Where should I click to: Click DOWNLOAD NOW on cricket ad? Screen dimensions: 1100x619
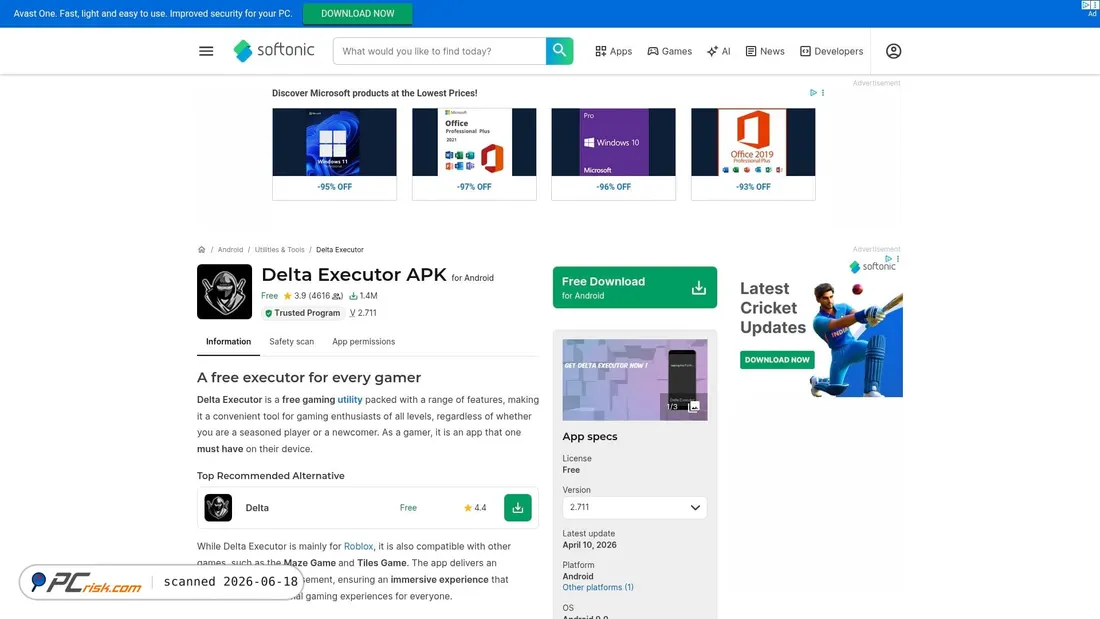(777, 360)
